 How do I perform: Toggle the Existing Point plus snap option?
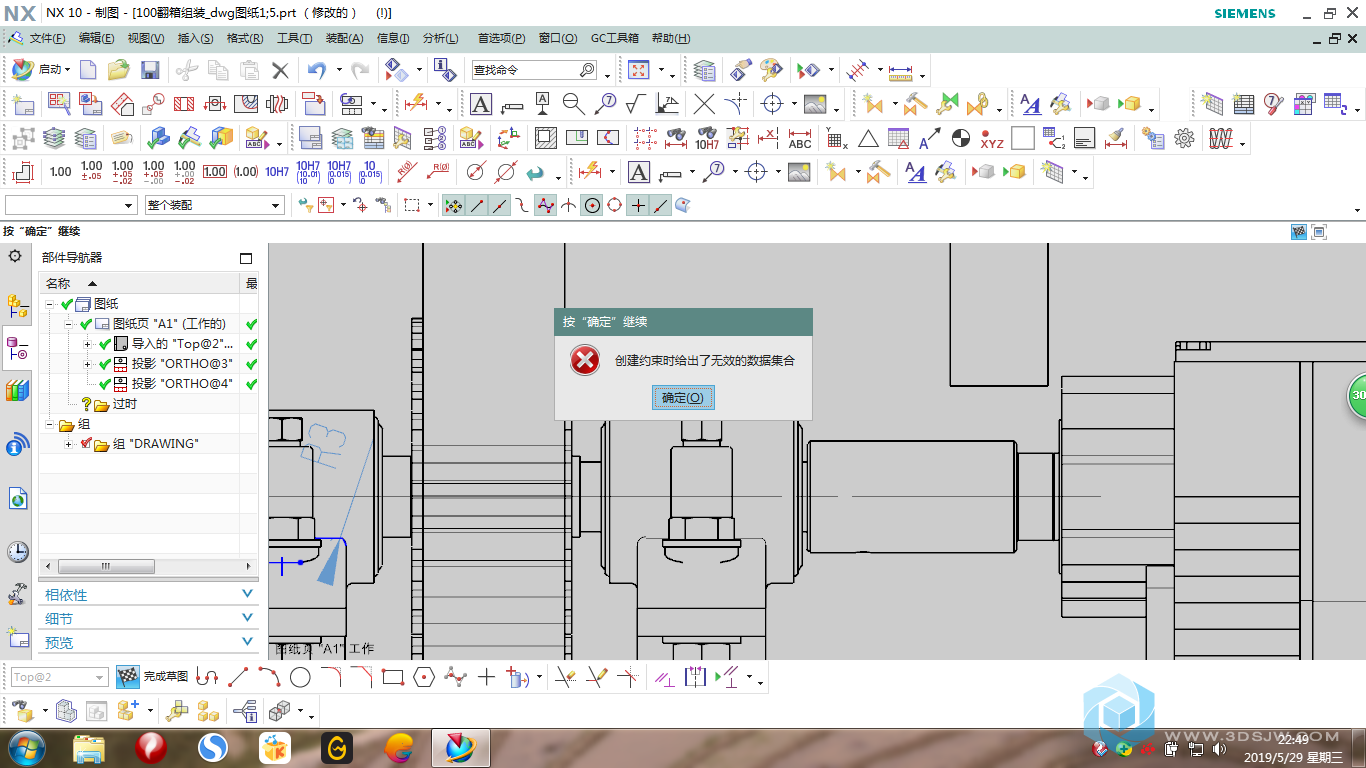point(637,205)
